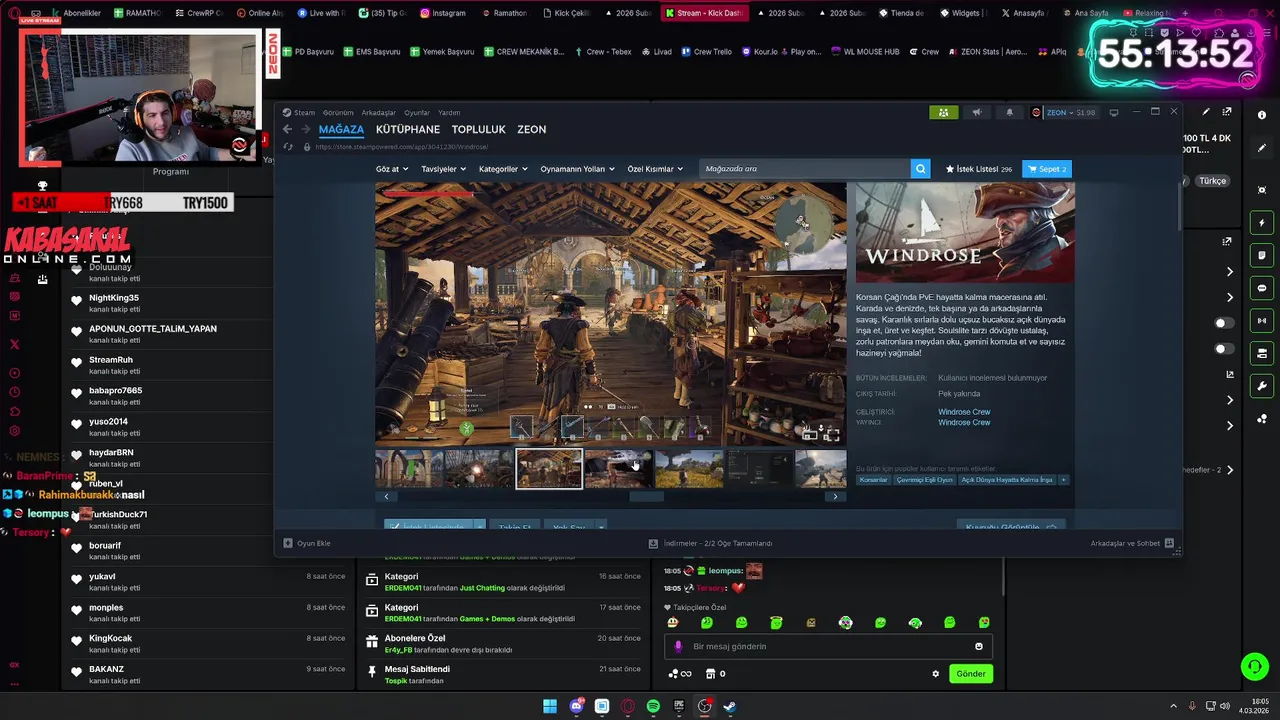1280x720 pixels.
Task: Click the purple microphone icon in chat input
Action: [678, 646]
